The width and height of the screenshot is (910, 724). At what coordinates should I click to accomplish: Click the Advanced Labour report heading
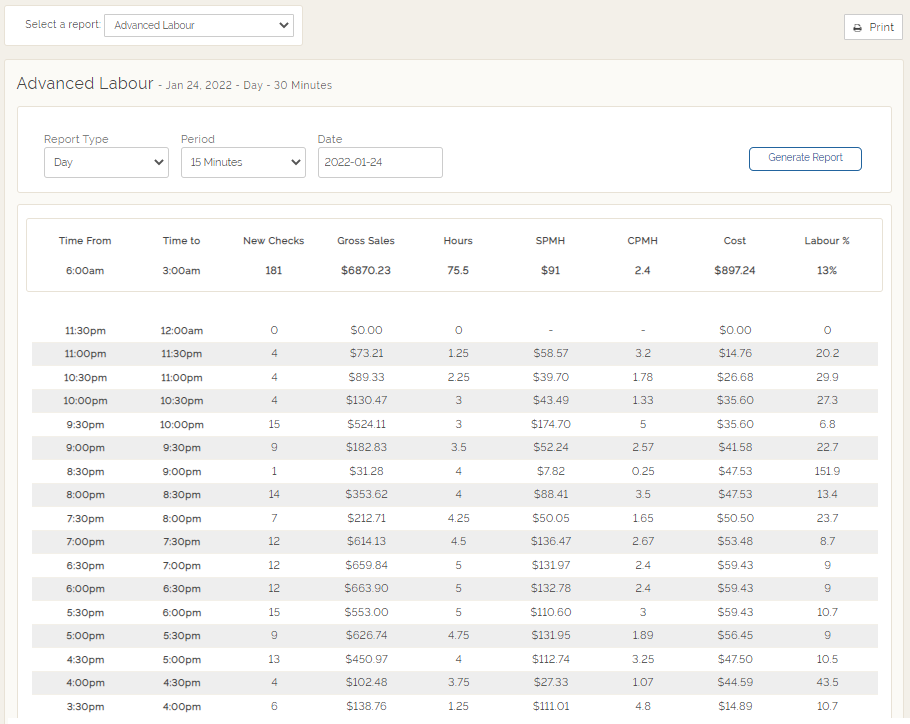click(85, 83)
